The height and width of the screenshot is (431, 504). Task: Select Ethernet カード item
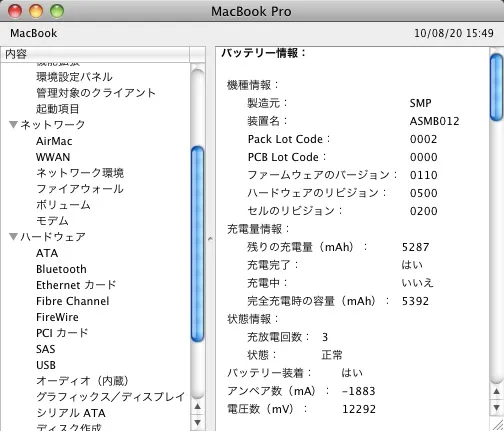76,285
